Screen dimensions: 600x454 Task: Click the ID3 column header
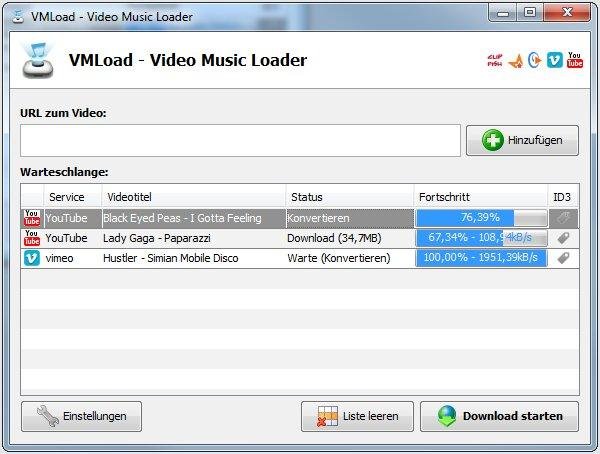pyautogui.click(x=563, y=197)
